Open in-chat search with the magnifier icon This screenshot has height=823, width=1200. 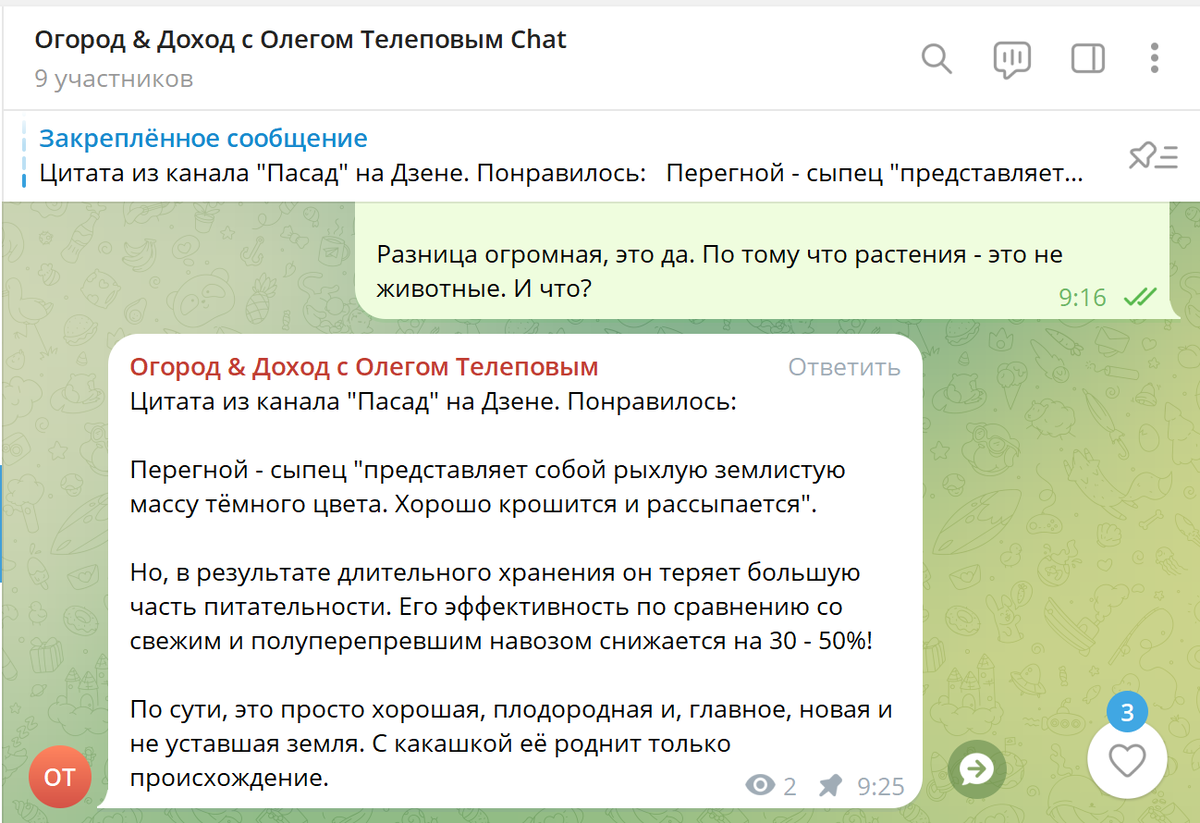tap(936, 59)
